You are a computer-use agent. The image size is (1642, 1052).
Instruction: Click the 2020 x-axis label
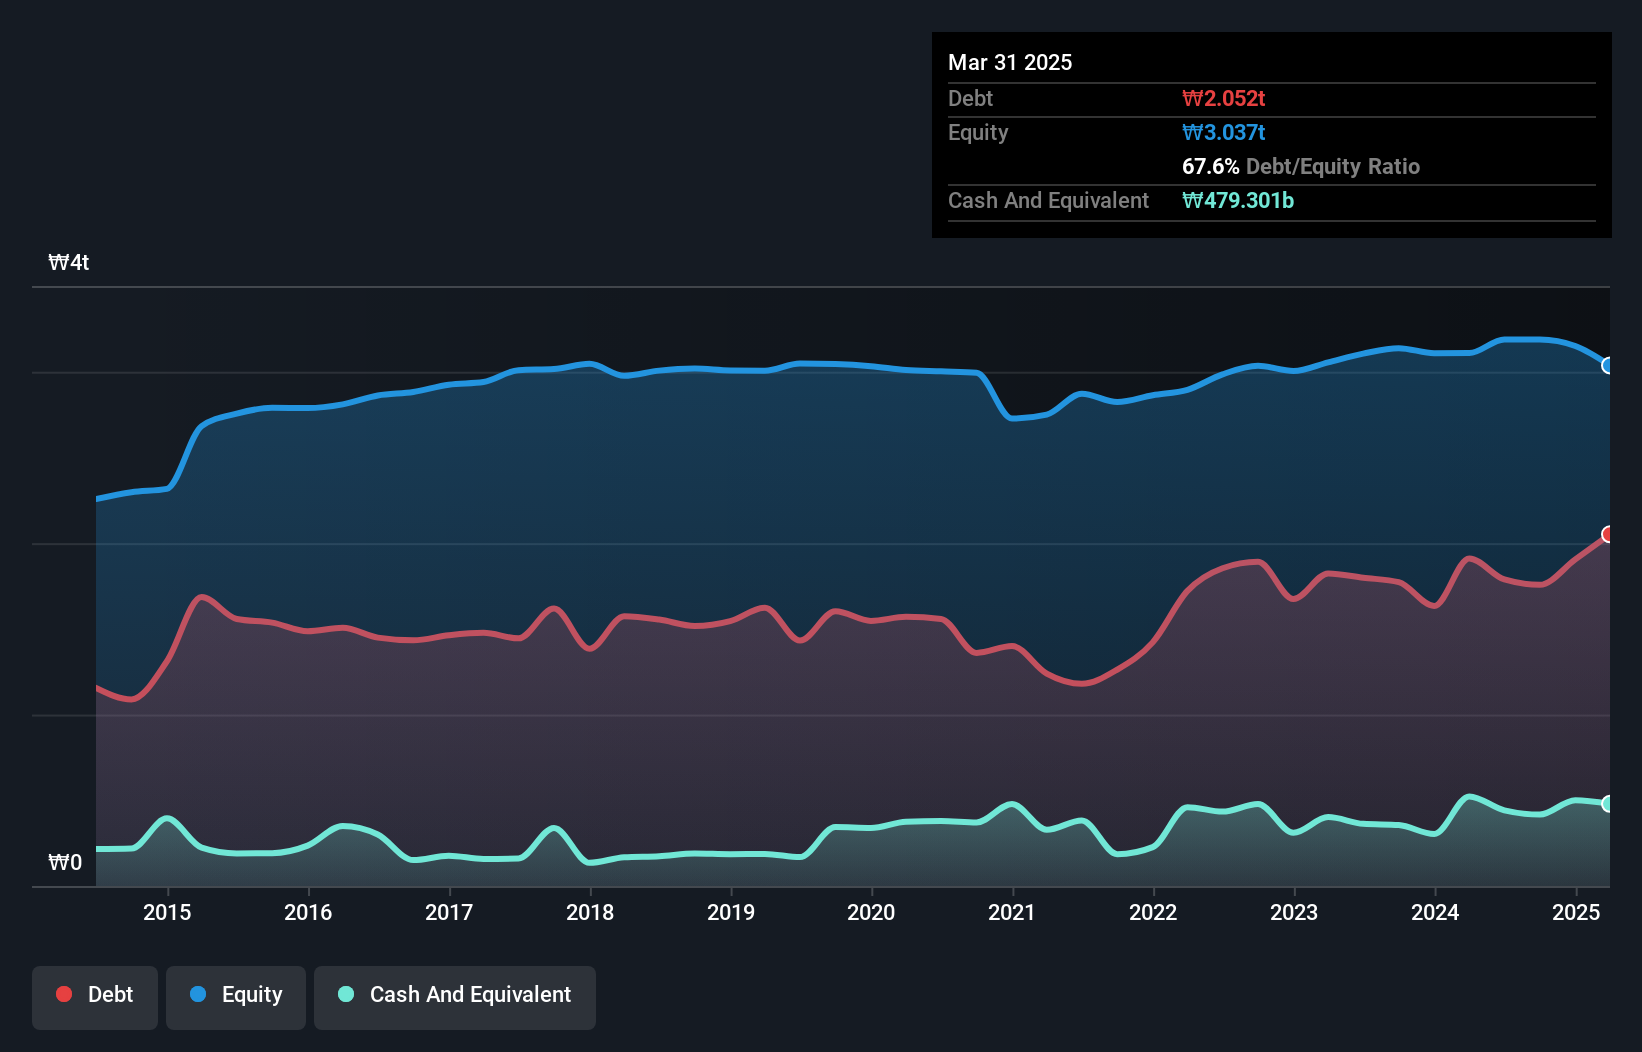click(871, 912)
